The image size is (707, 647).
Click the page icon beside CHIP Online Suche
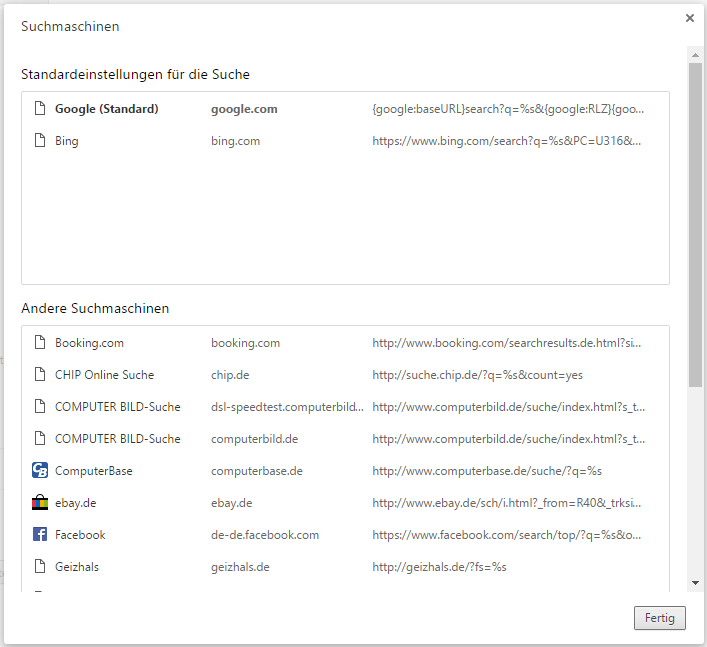click(40, 375)
